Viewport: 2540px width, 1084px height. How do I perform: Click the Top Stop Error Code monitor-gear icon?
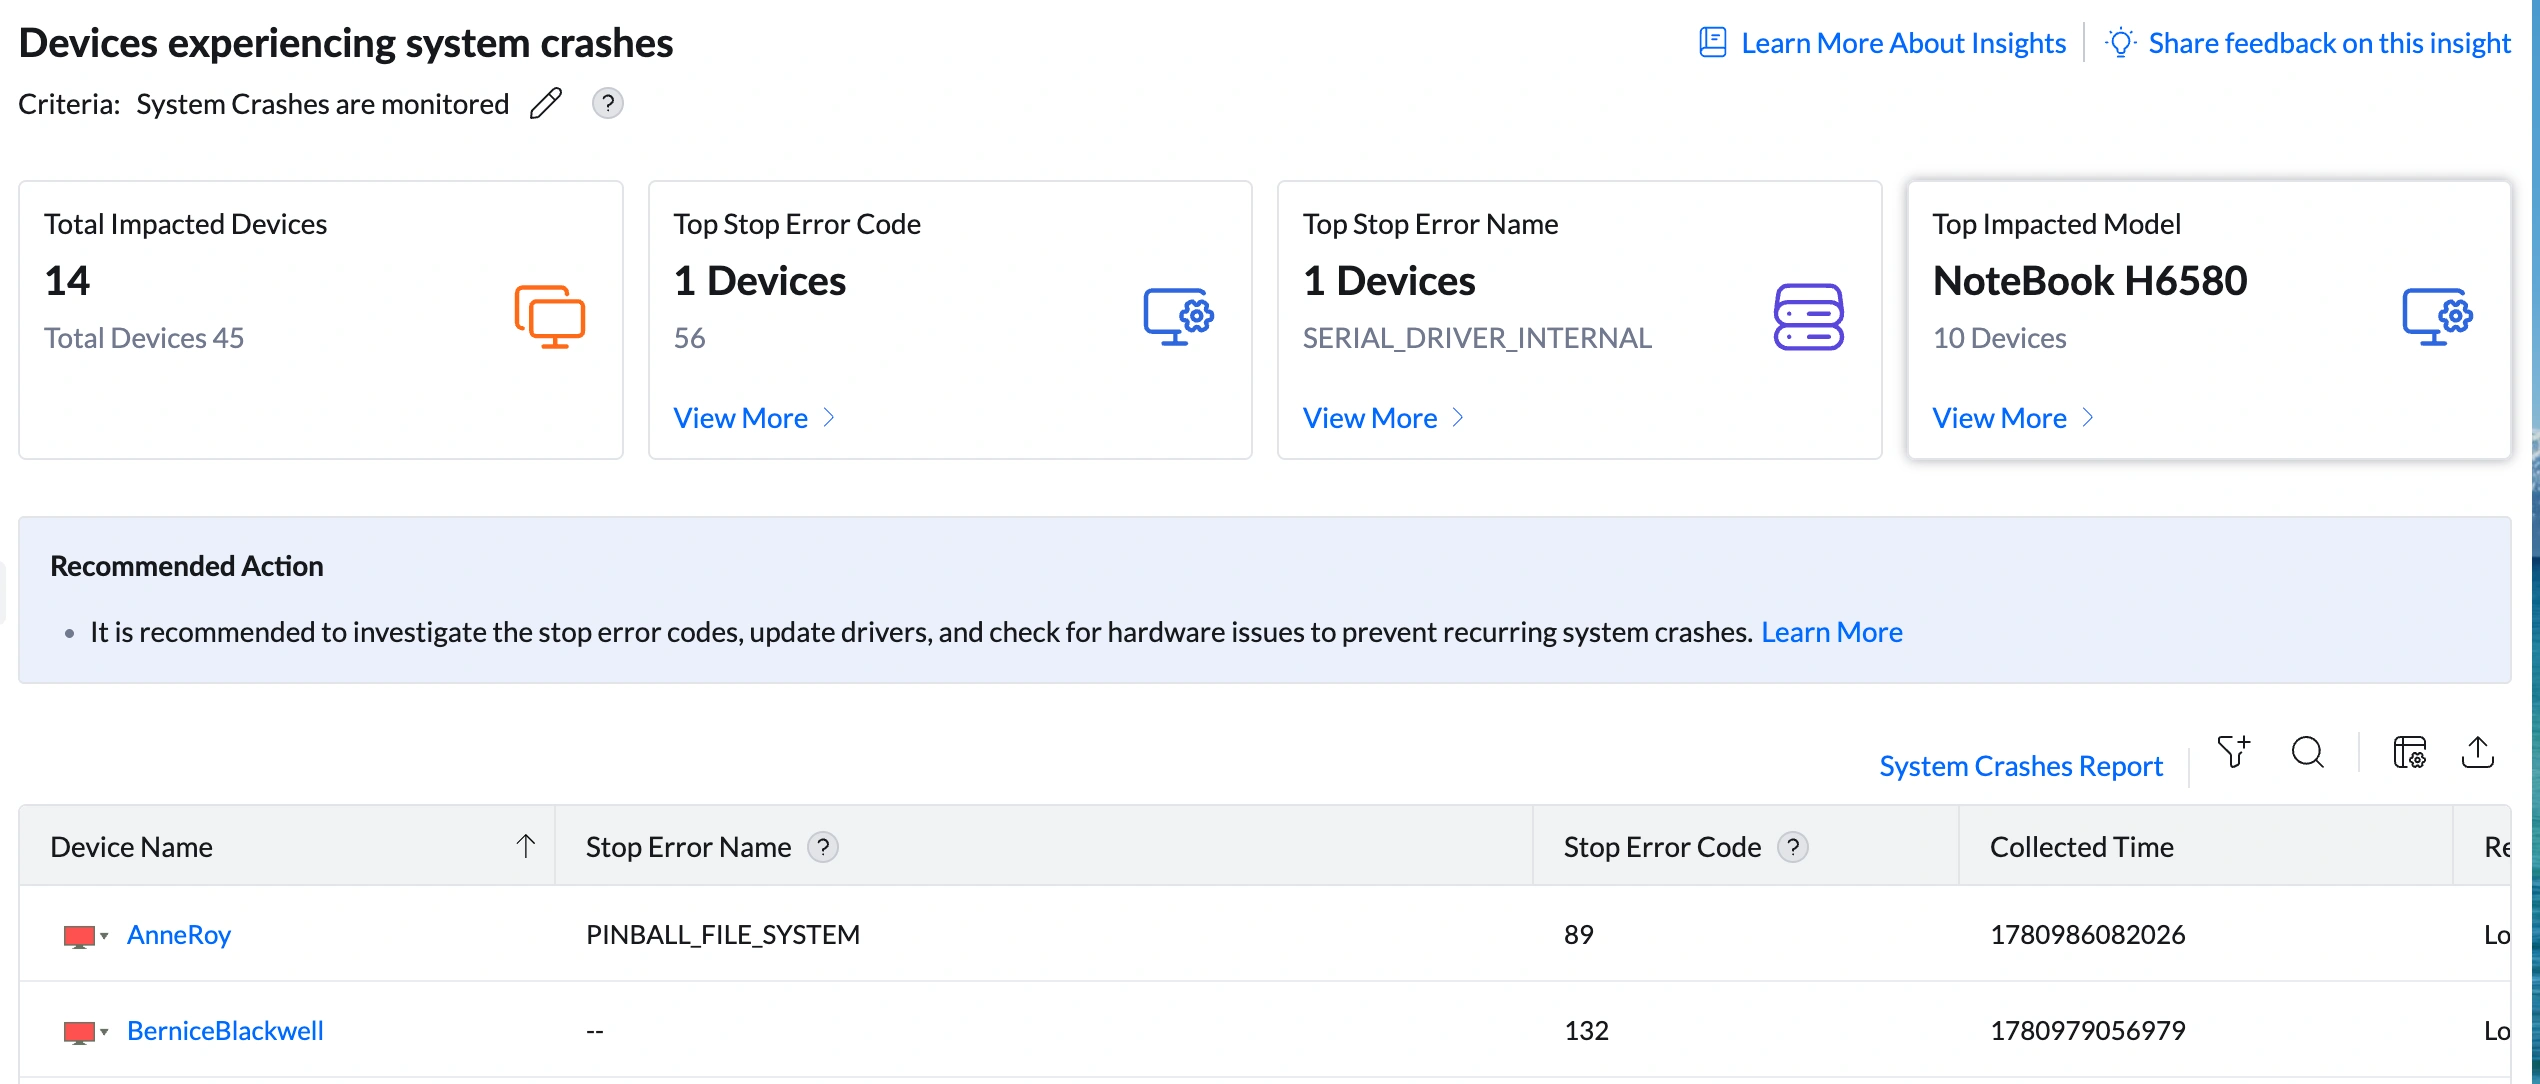click(1179, 317)
